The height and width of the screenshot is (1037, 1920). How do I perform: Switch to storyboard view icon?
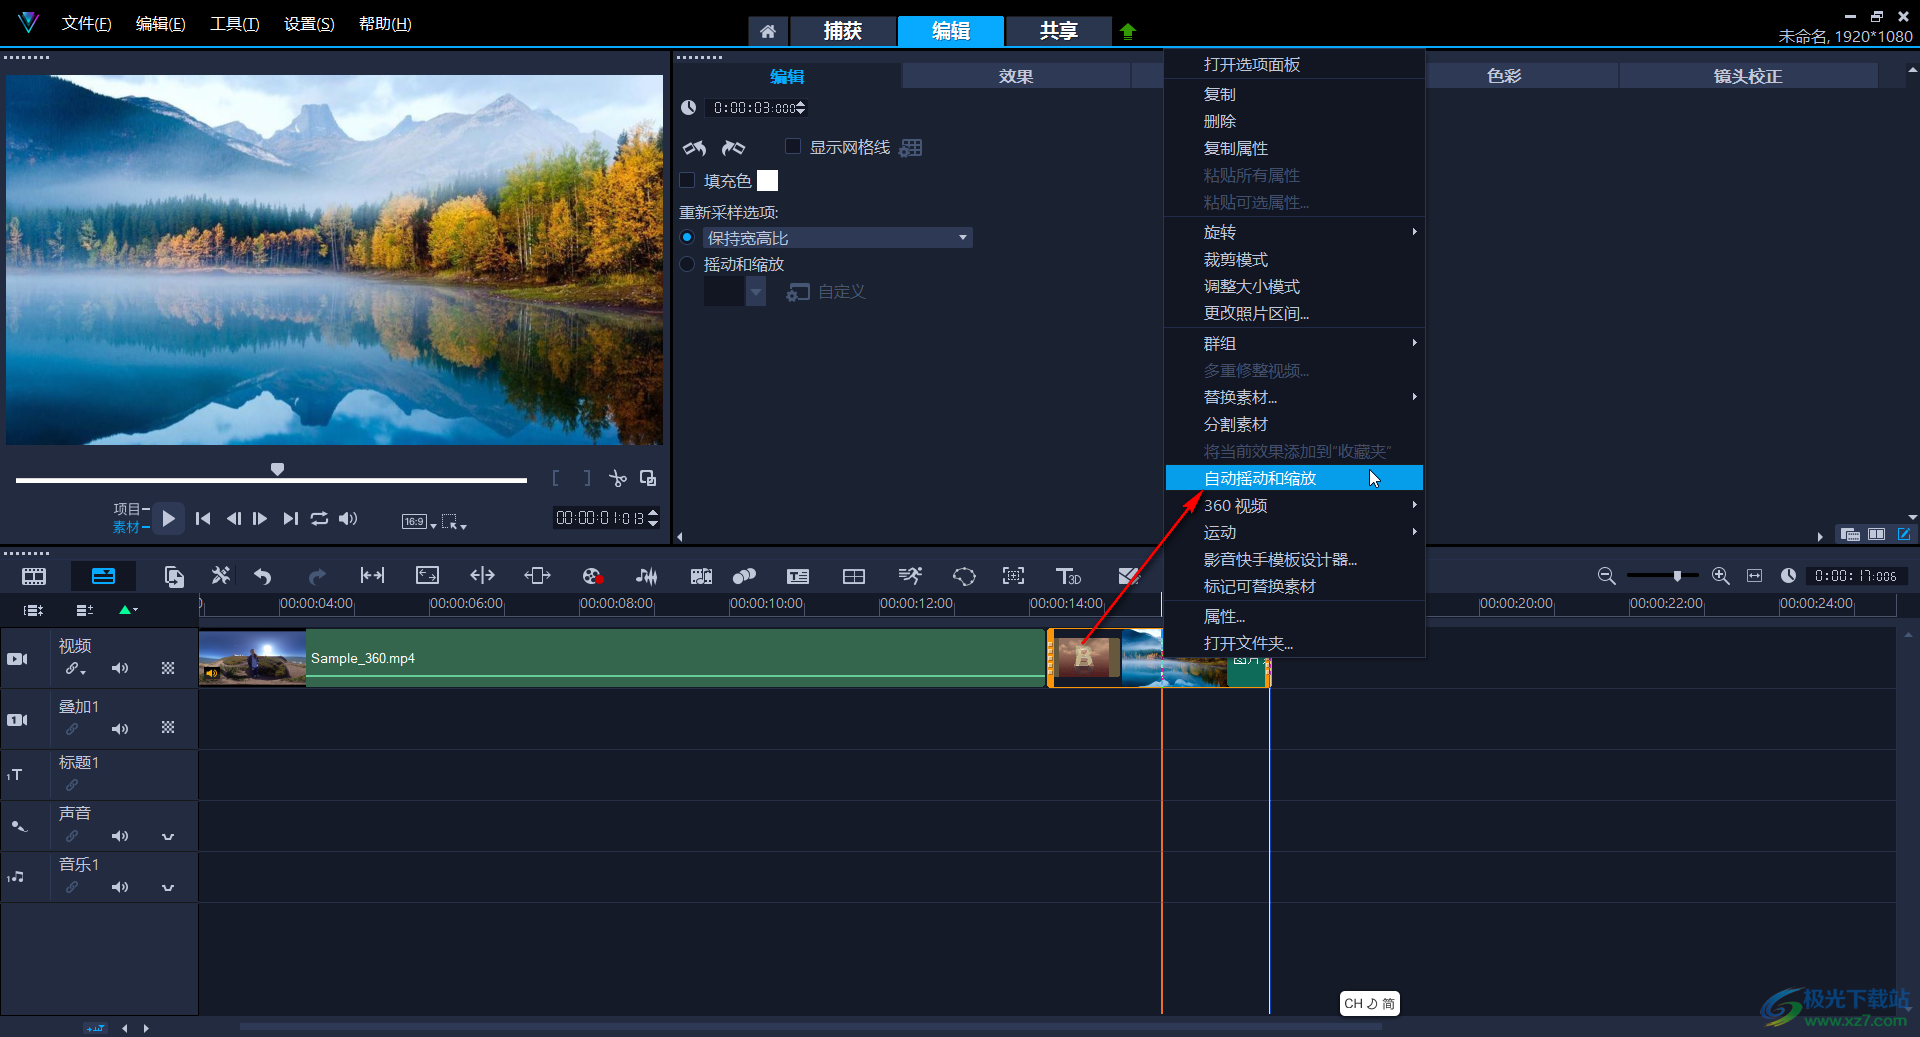tap(34, 576)
